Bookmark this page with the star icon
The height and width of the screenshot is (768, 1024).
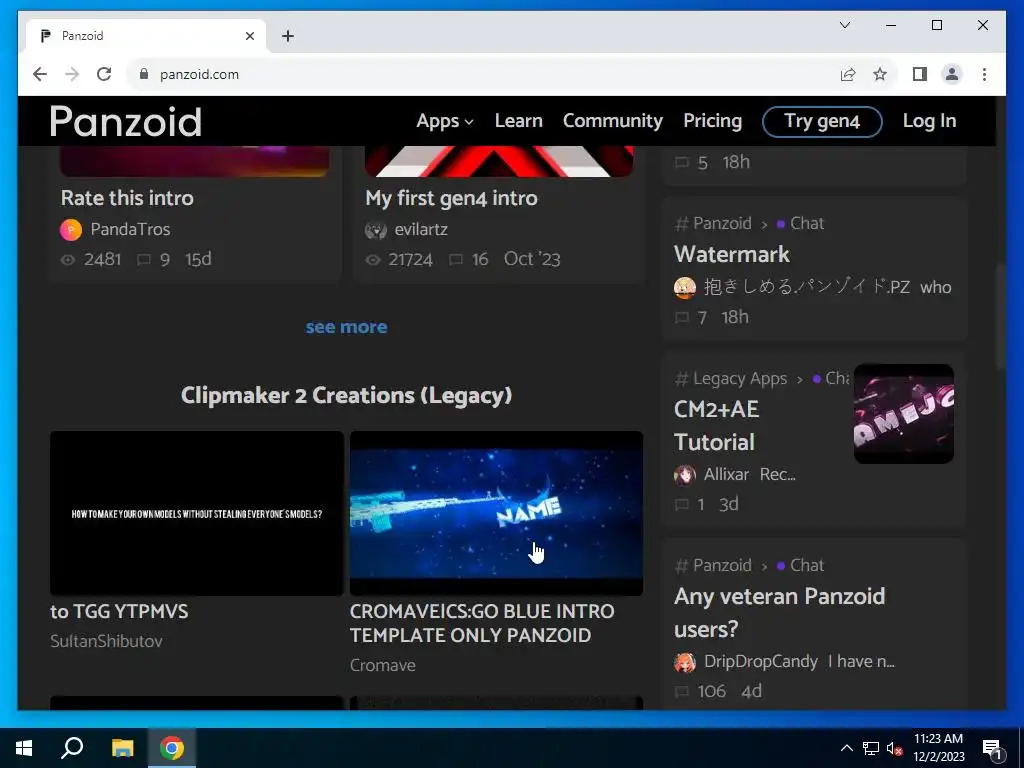880,74
